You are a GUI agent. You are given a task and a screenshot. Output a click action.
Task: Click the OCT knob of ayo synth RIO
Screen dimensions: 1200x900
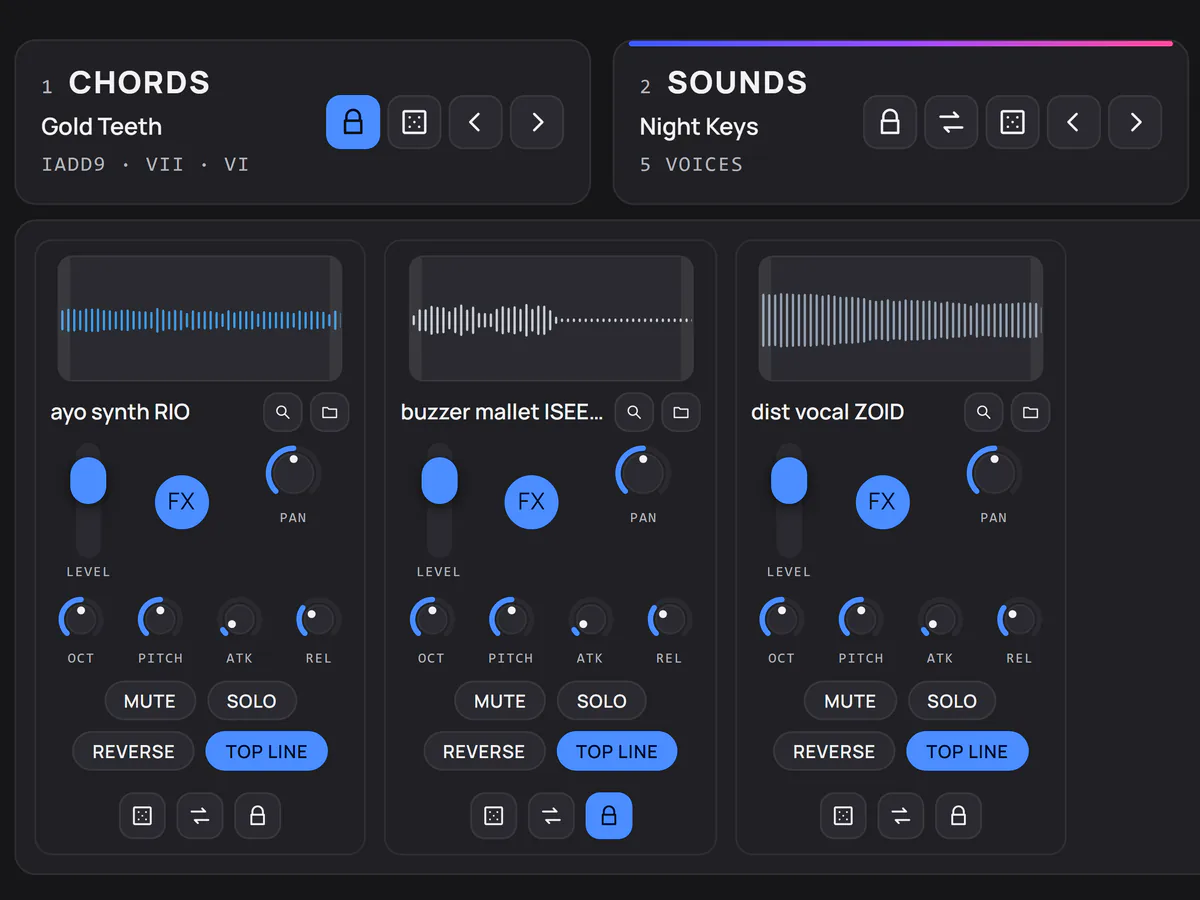pos(81,619)
